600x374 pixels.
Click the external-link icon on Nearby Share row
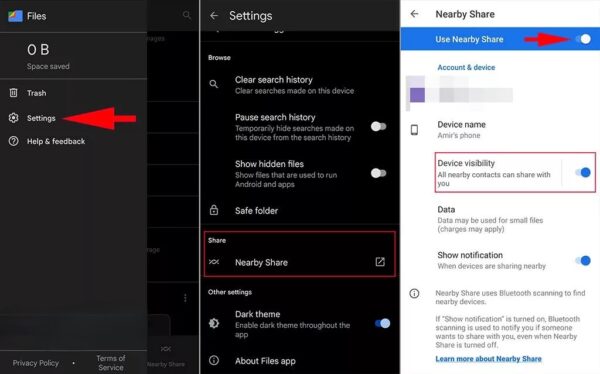coord(380,262)
